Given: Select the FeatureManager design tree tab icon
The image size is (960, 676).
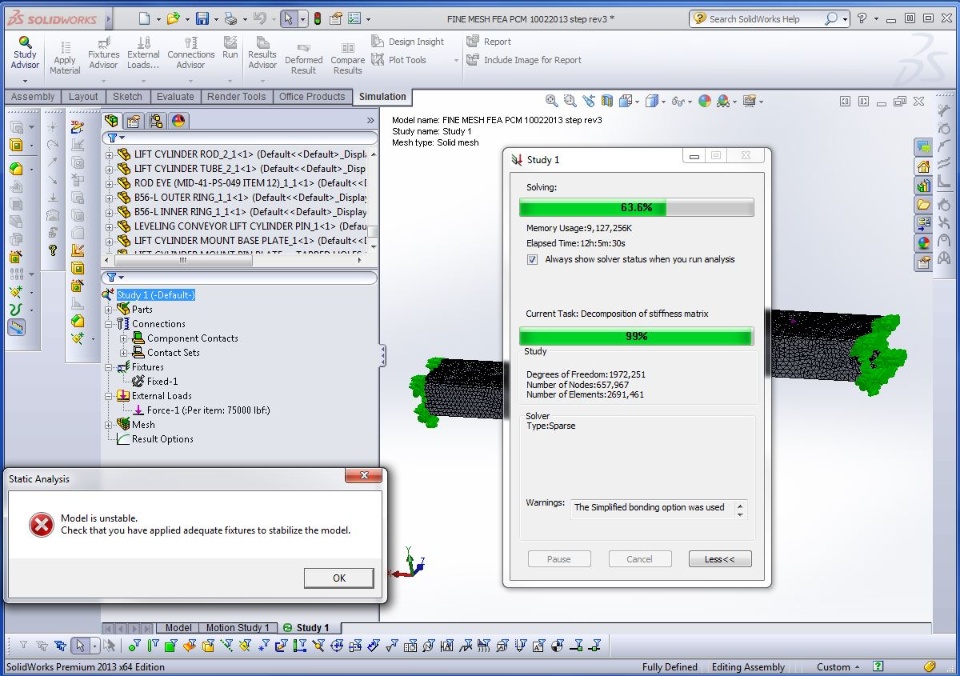Looking at the screenshot, I should 111,121.
